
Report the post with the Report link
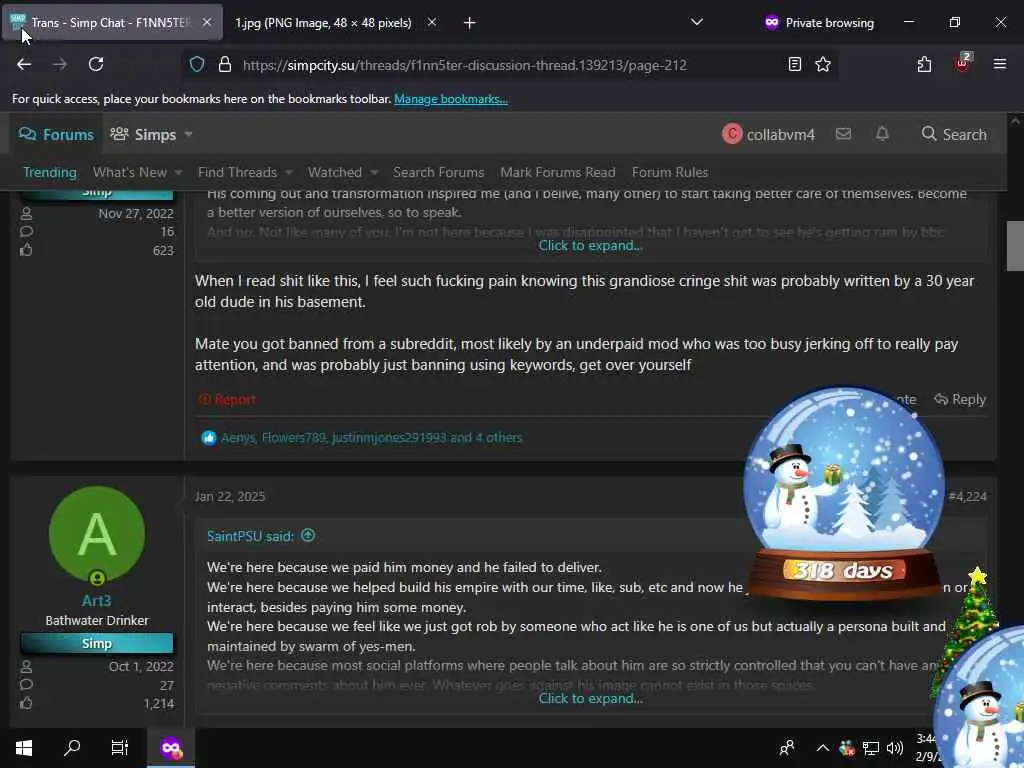[x=227, y=399]
